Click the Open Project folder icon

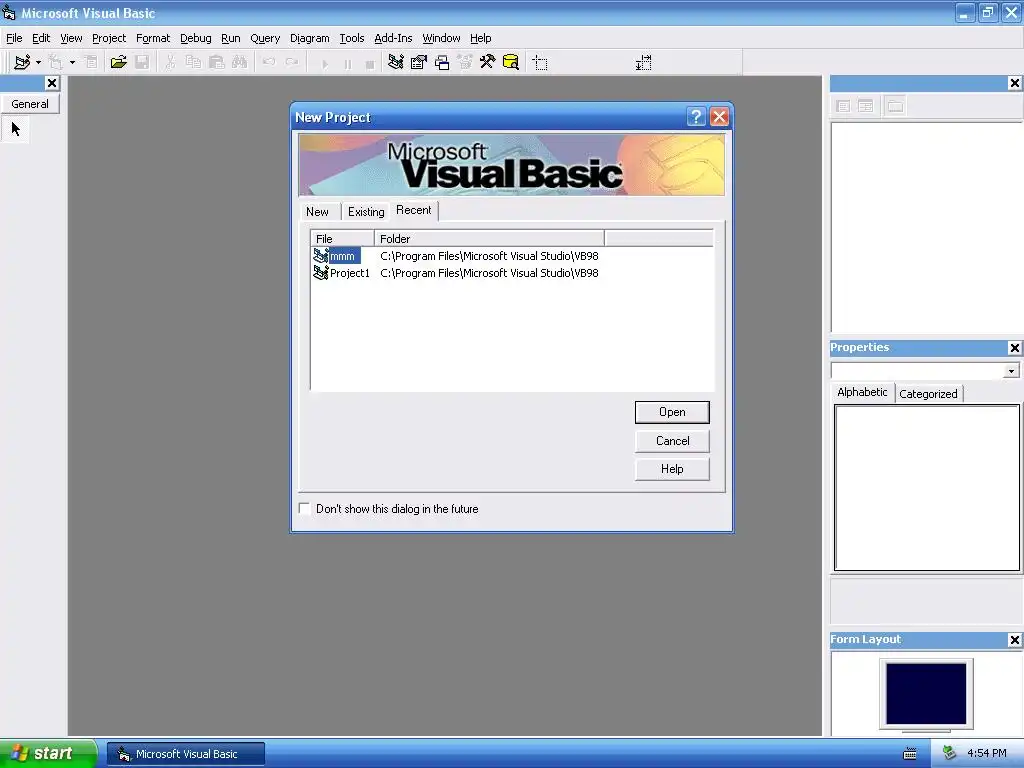(119, 62)
